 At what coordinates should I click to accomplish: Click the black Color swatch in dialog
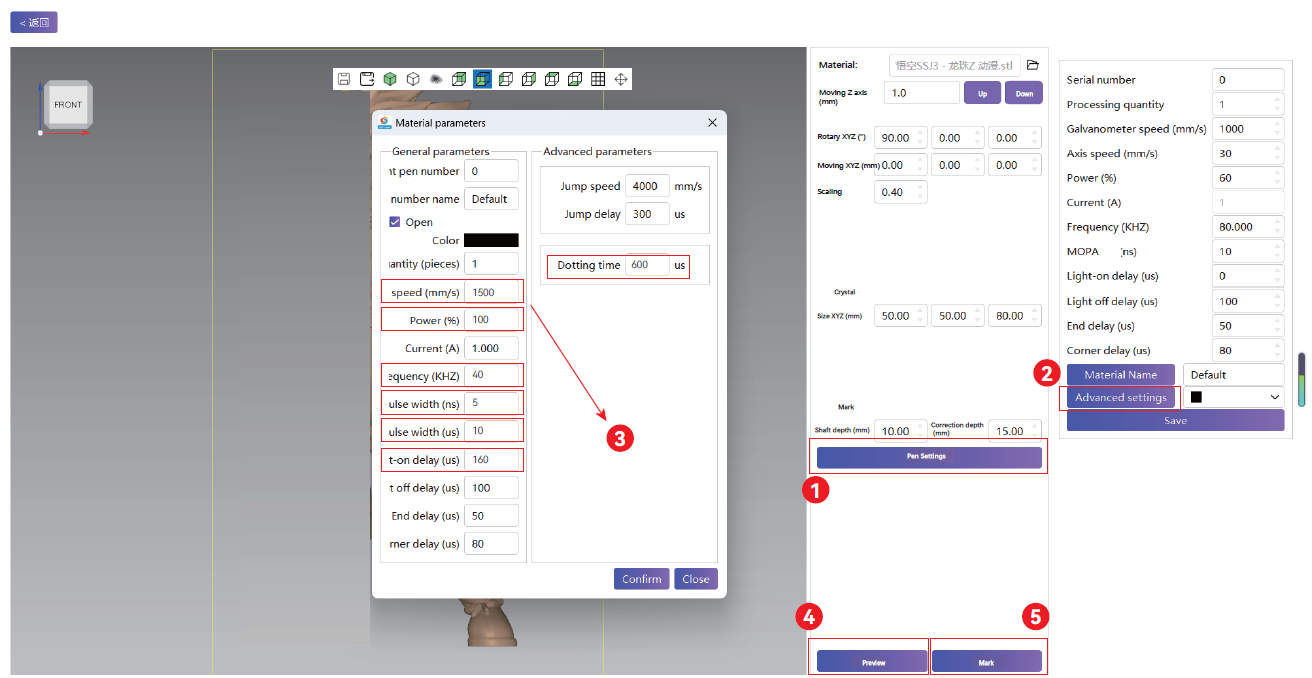coord(491,240)
